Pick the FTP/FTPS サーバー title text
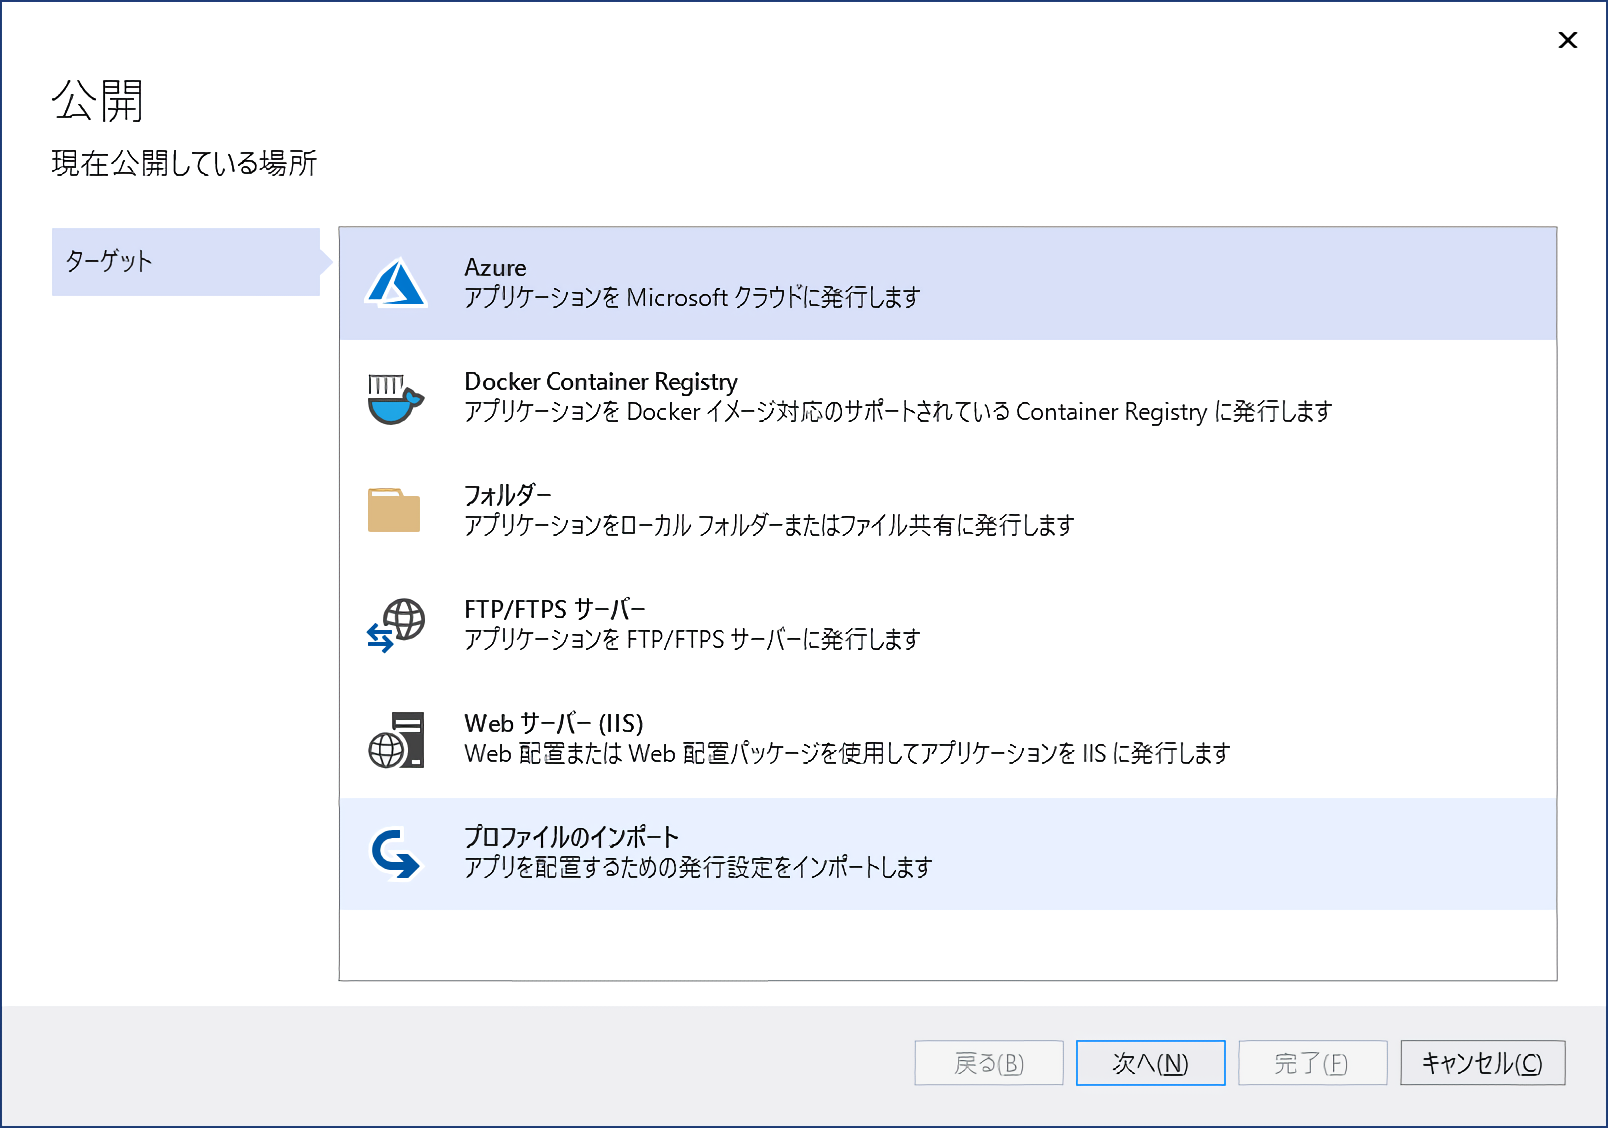Viewport: 1608px width, 1128px height. 554,609
